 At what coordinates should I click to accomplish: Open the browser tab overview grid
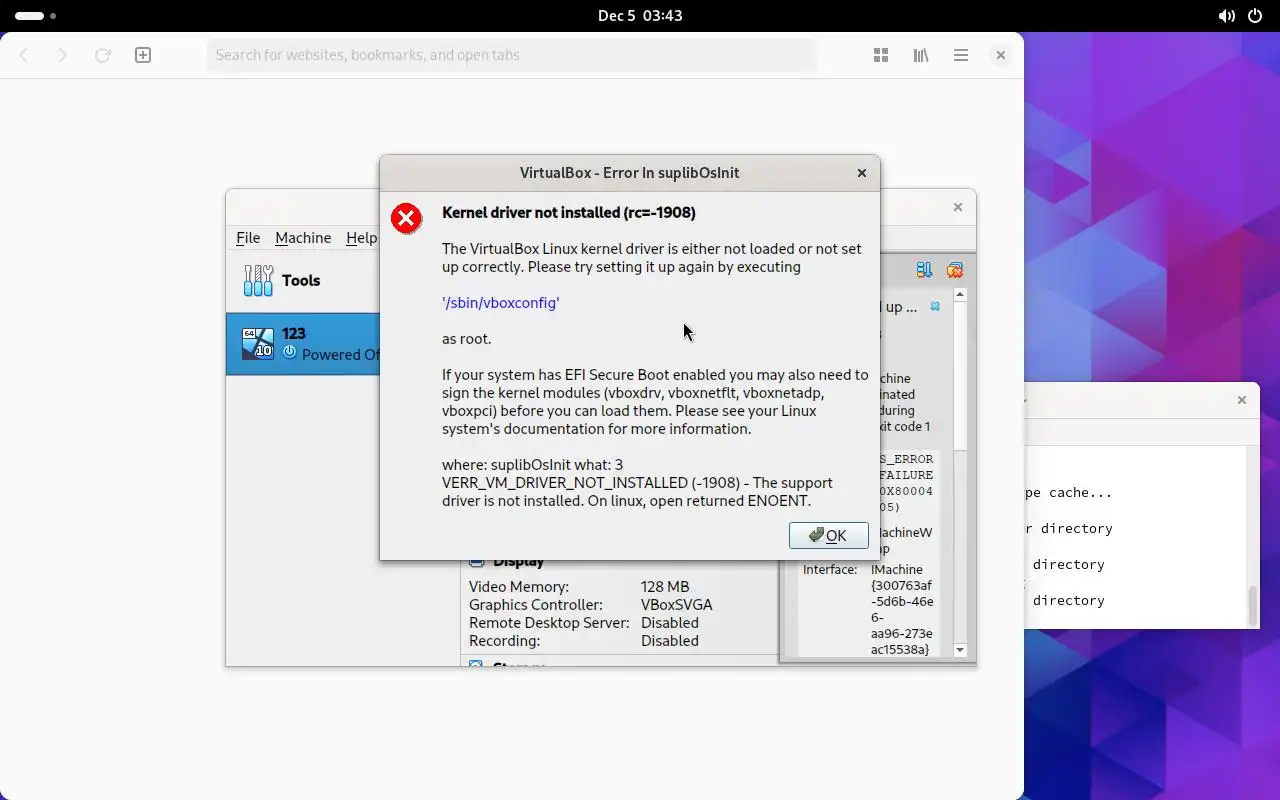pos(881,55)
